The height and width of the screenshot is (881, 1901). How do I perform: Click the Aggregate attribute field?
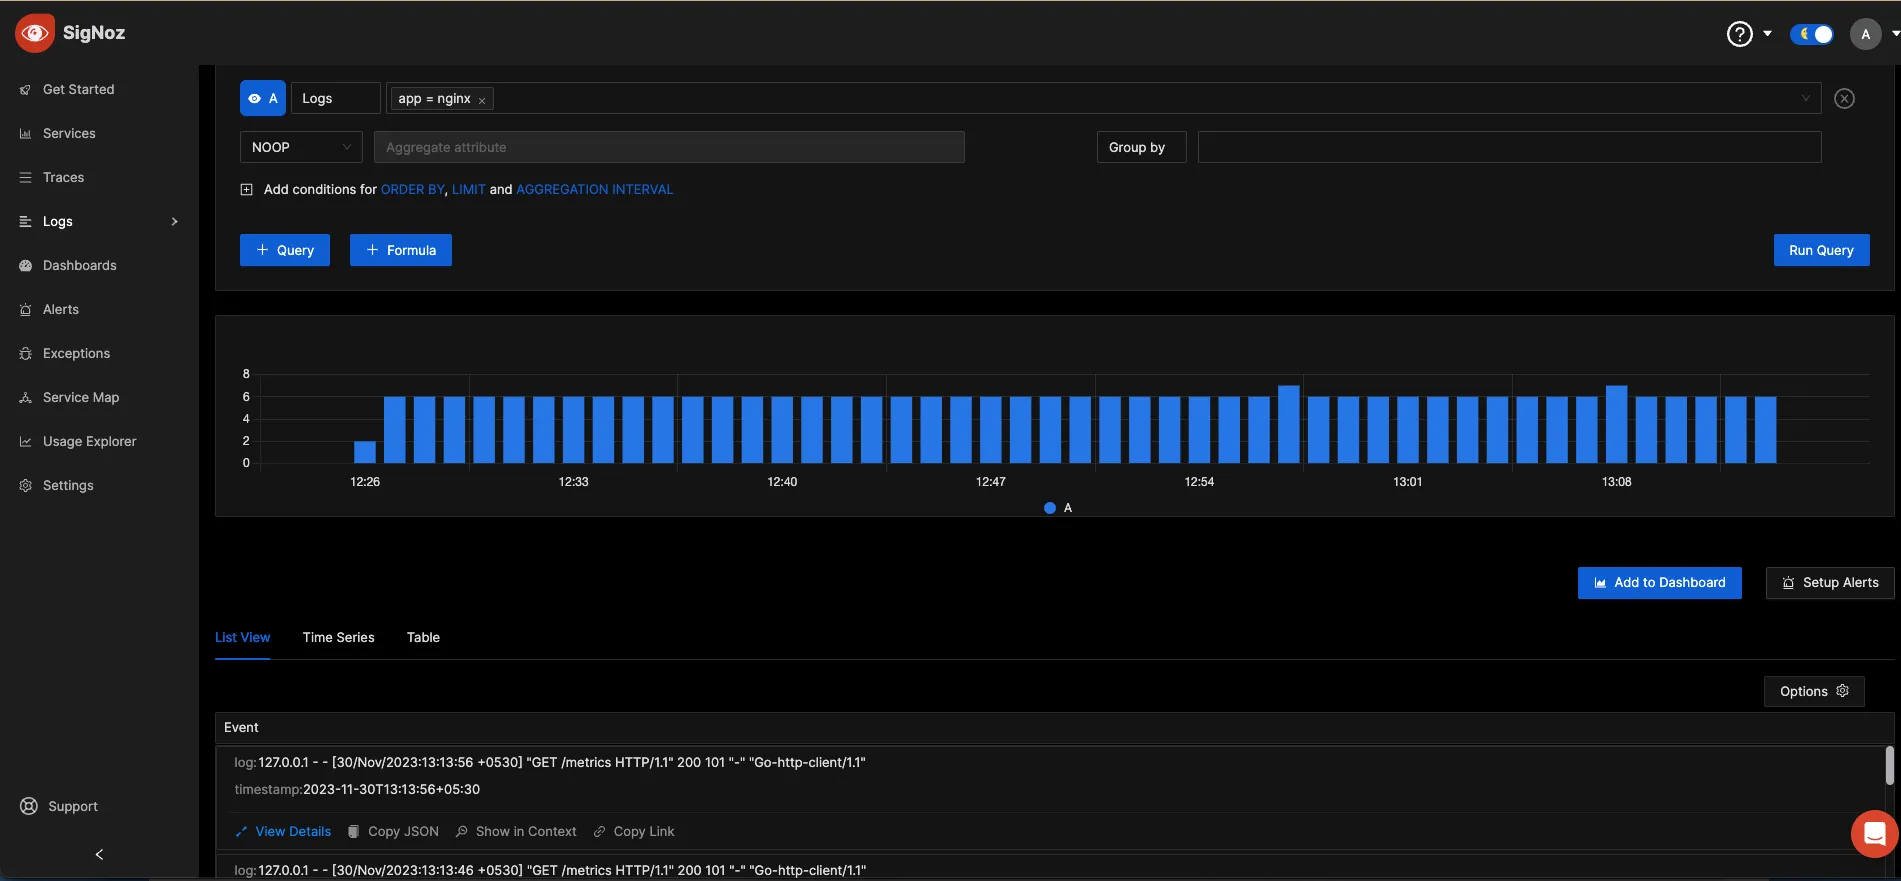(x=669, y=147)
